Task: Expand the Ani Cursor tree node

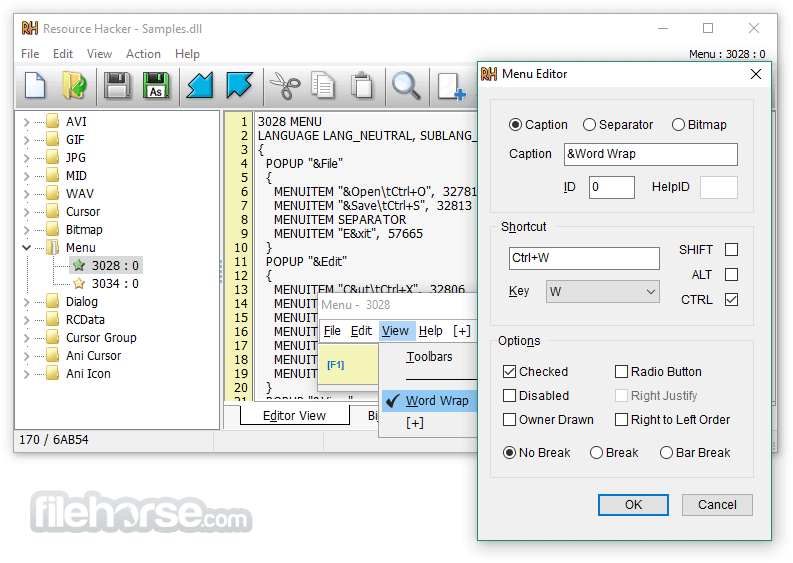Action: pos(27,356)
